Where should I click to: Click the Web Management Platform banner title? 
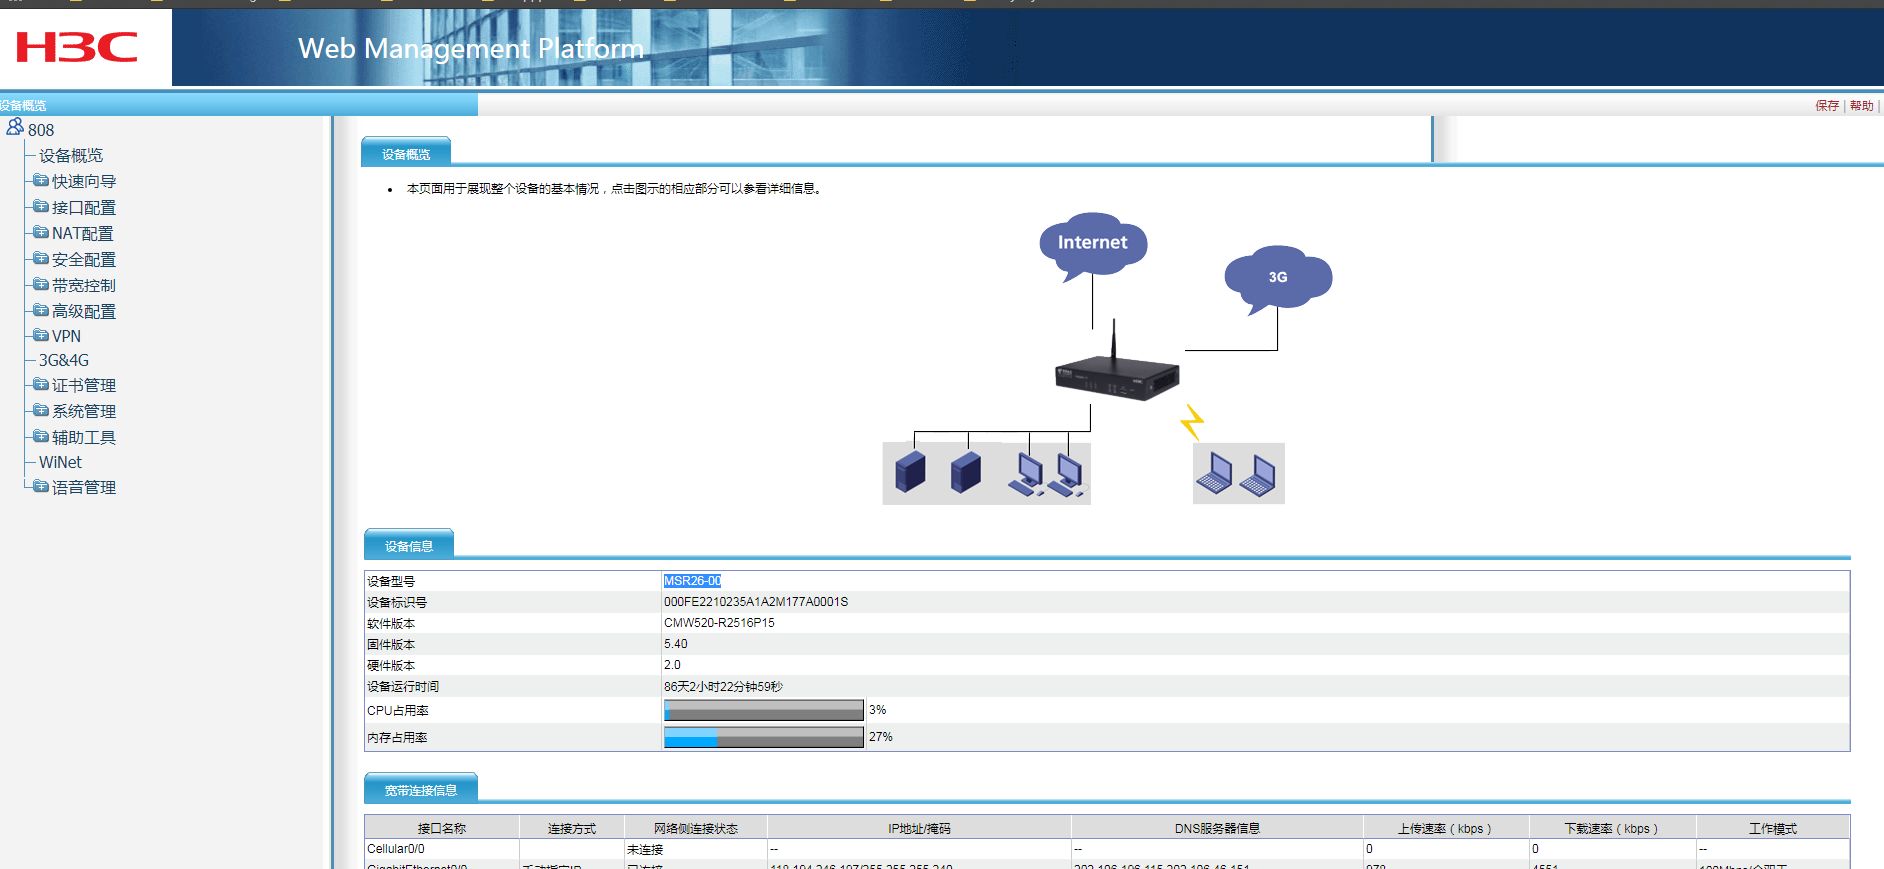(x=471, y=48)
